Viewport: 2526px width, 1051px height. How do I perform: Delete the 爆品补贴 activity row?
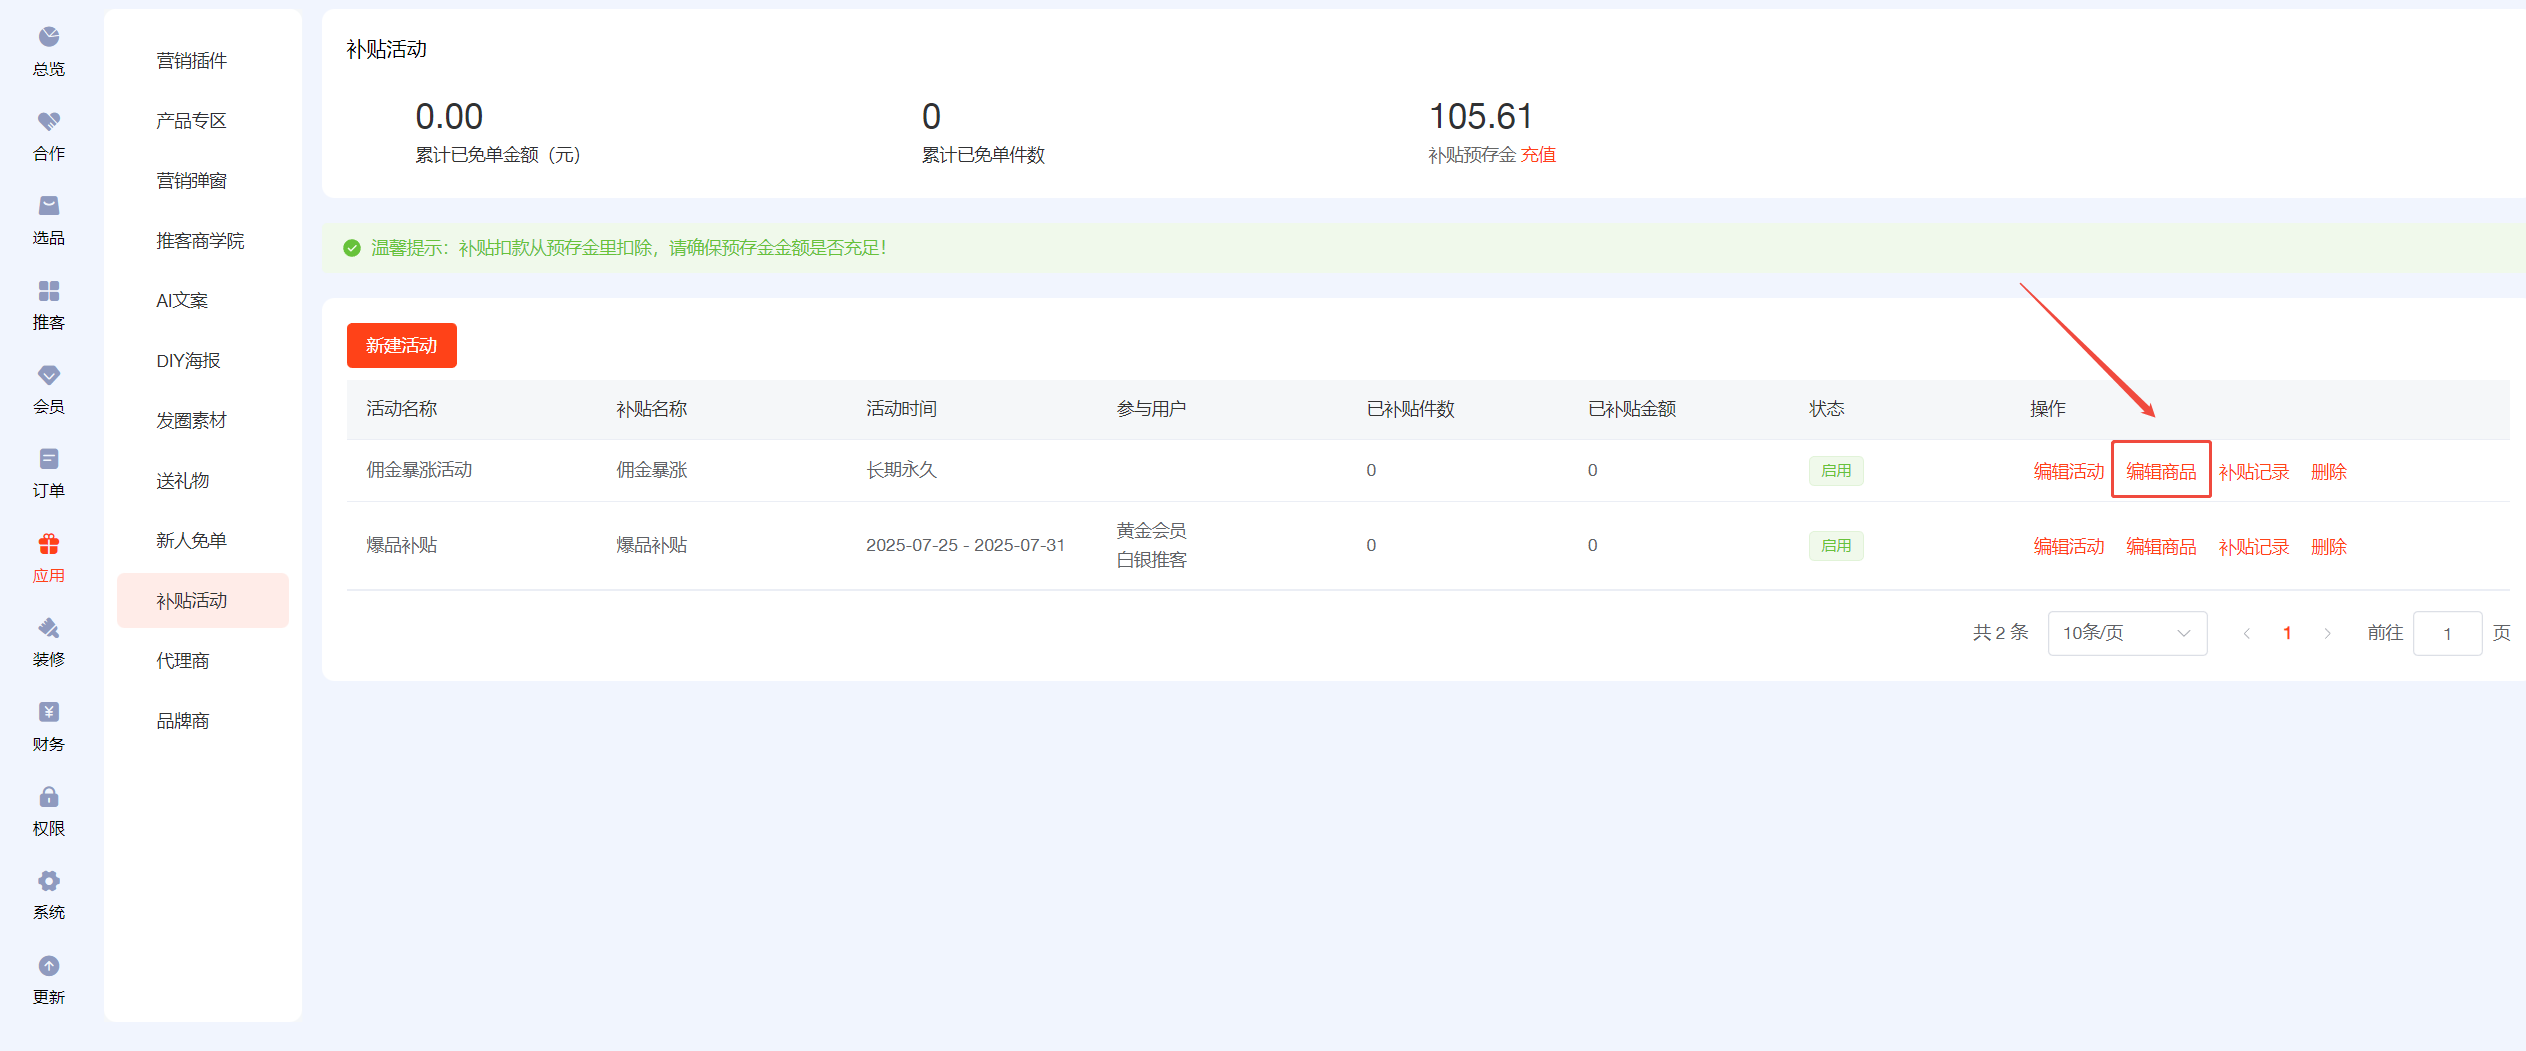[x=2328, y=547]
